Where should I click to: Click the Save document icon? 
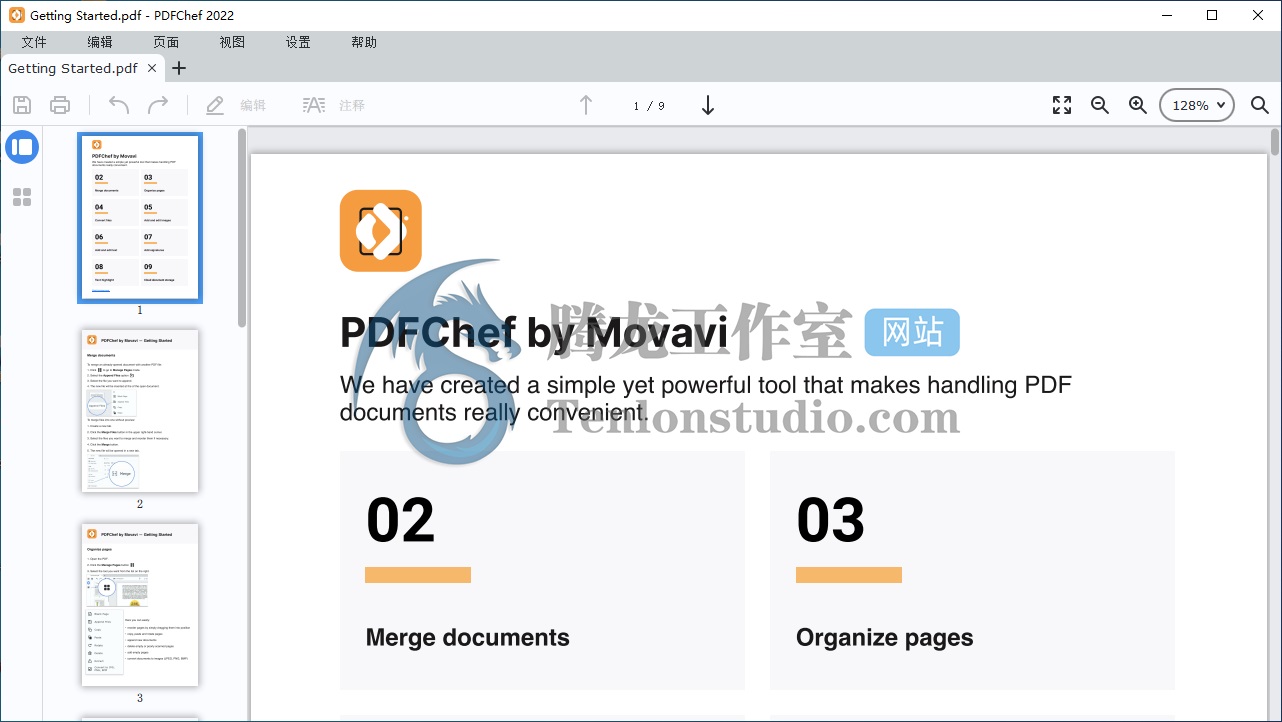[x=22, y=105]
